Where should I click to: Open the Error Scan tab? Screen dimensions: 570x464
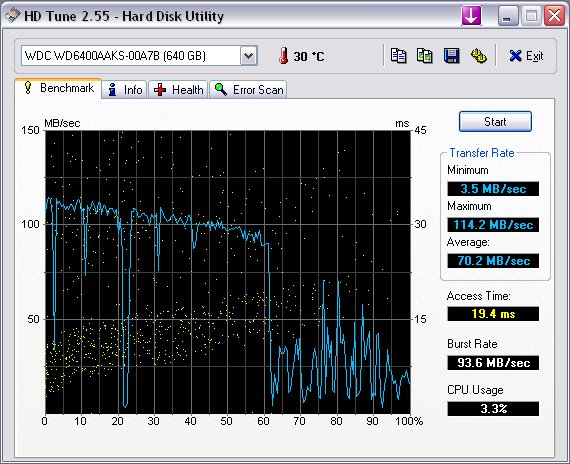pos(248,89)
